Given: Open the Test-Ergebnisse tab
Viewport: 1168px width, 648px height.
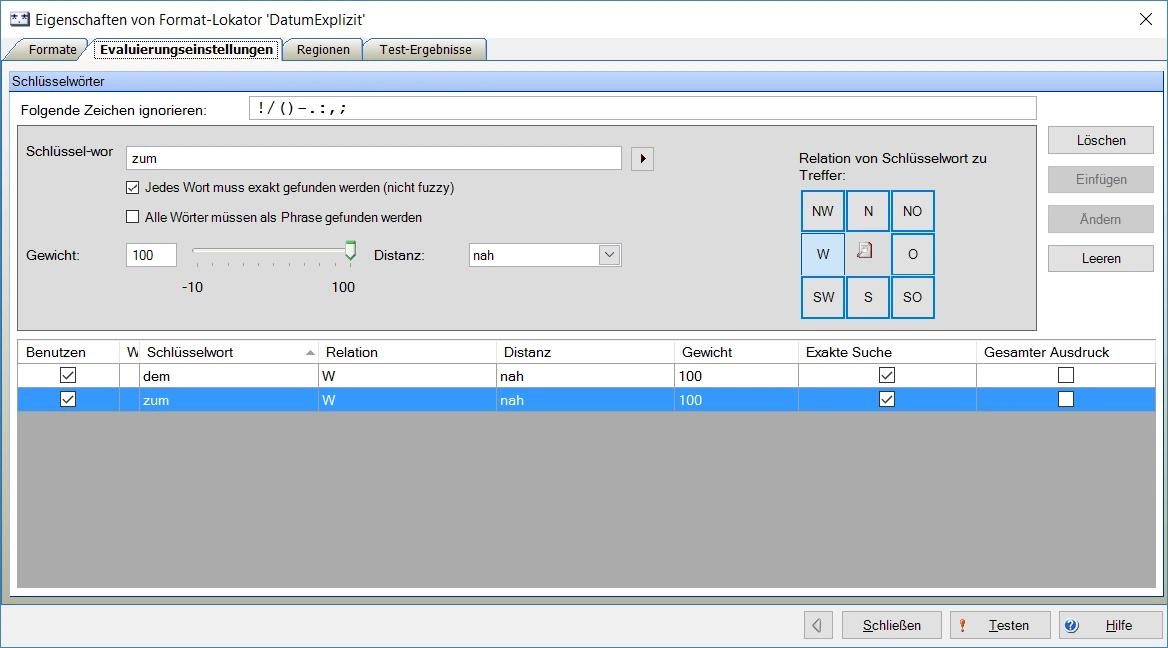Looking at the screenshot, I should click(425, 49).
